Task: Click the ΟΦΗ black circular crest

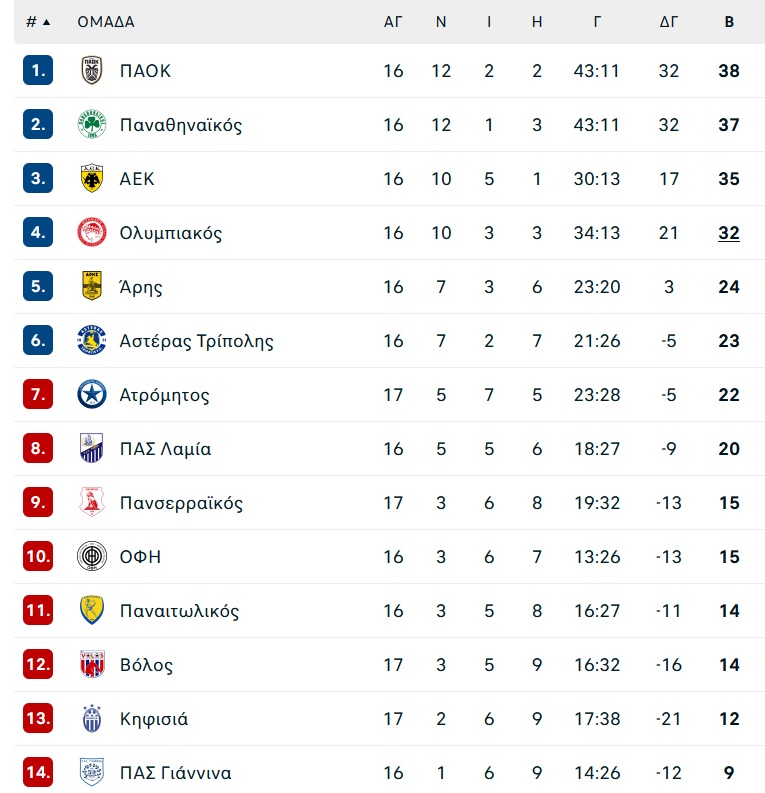Action: (92, 556)
